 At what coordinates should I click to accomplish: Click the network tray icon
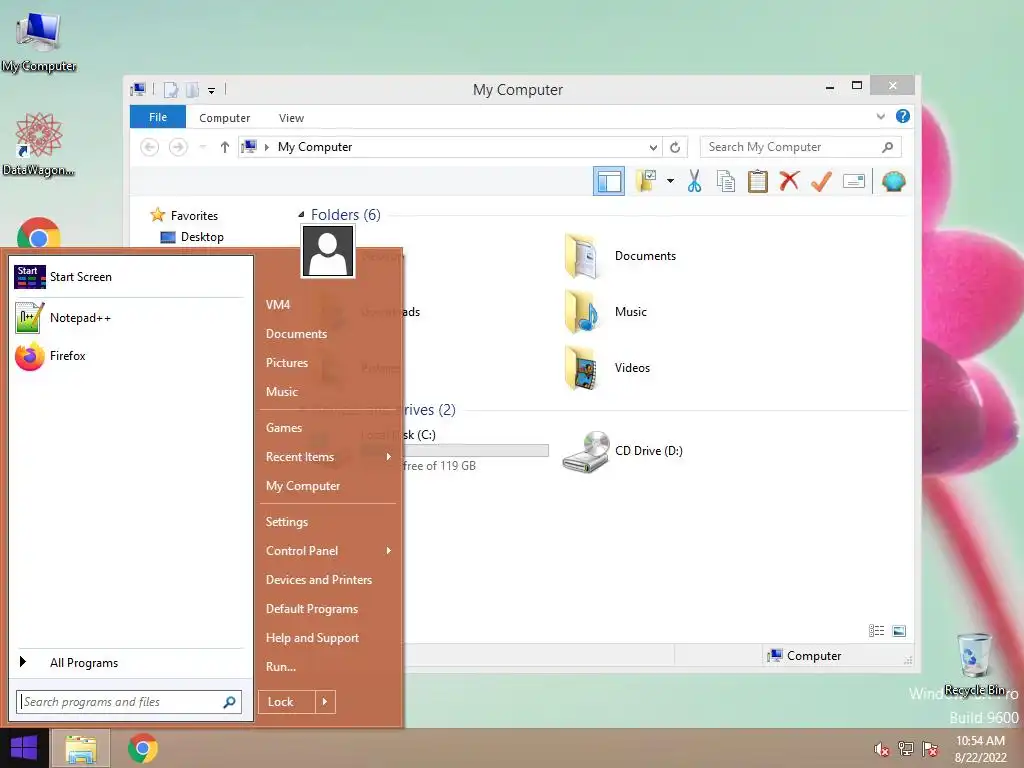(905, 749)
